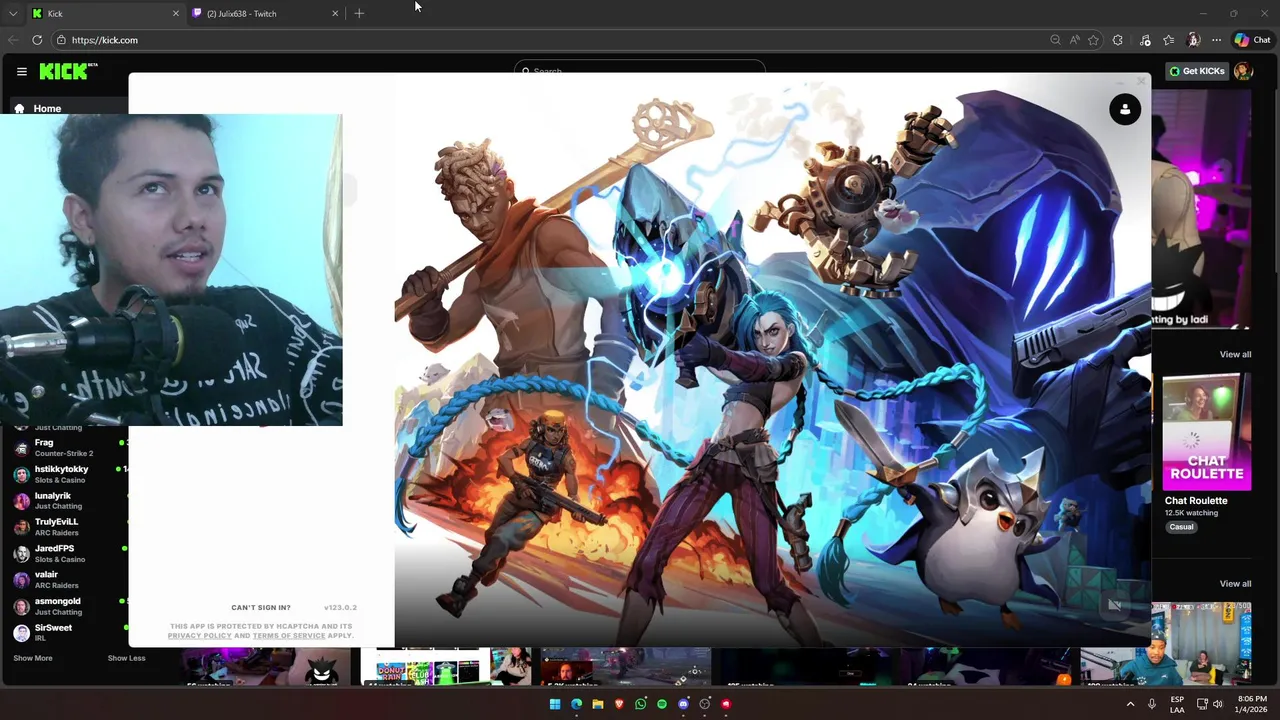Select TrulyEviLL channel in sidebar
Viewport: 1280px width, 720px height.
coord(70,527)
